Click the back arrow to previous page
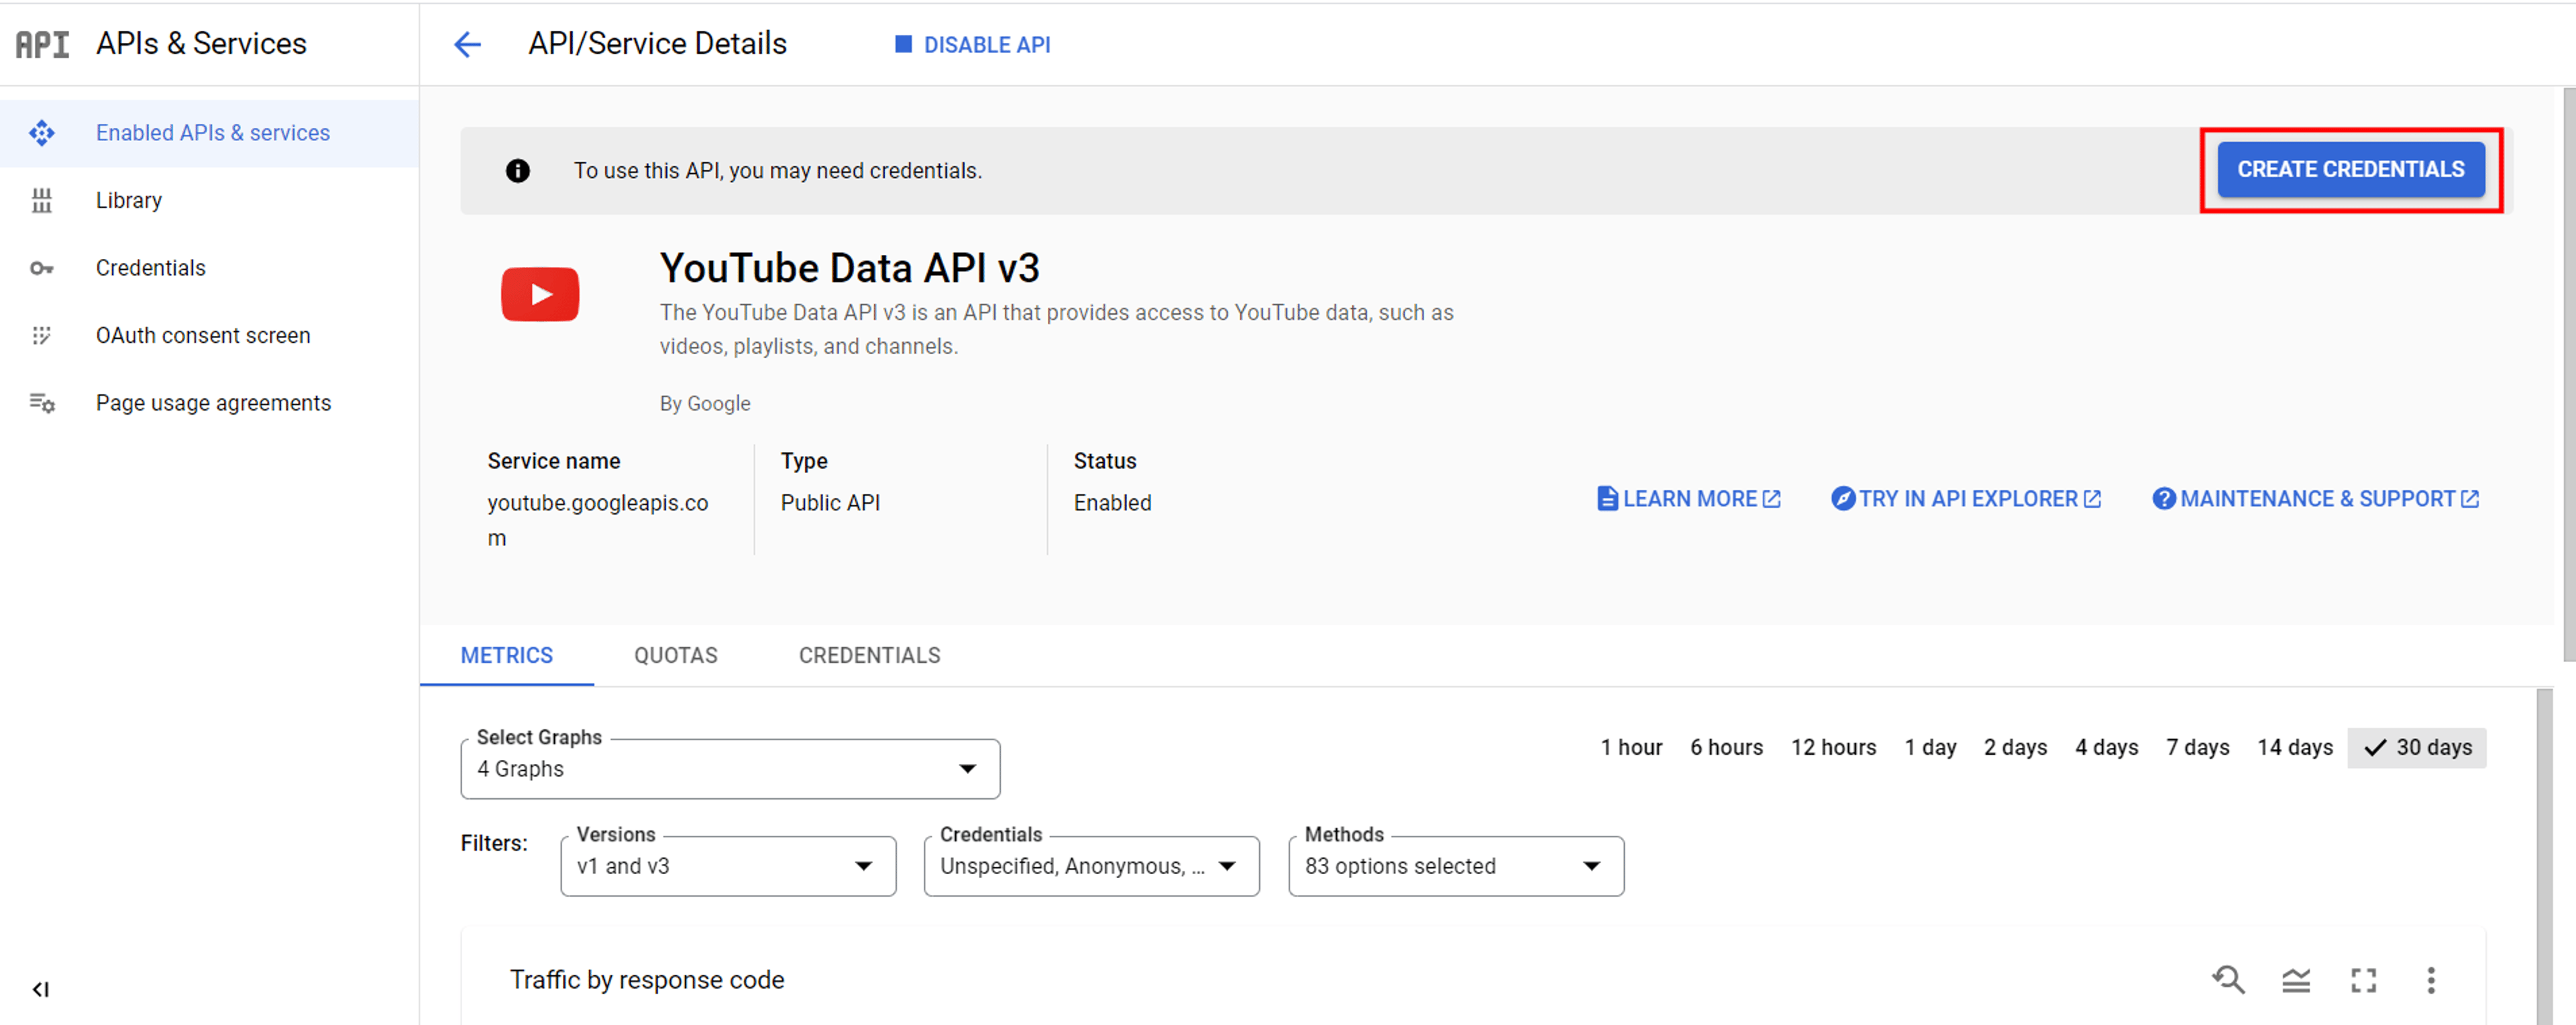The width and height of the screenshot is (2576, 1025). (467, 44)
